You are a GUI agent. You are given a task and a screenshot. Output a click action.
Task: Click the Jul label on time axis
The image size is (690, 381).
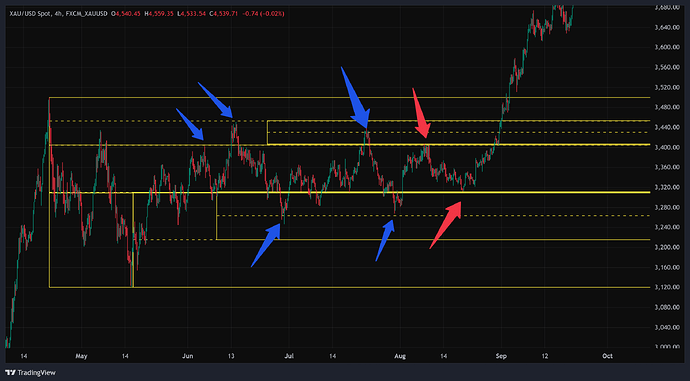click(289, 356)
